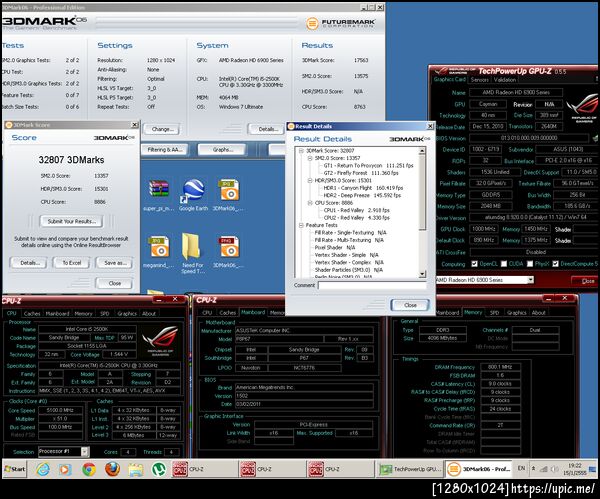This screenshot has height=499, width=600.
Task: Launch Google Chrome from the taskbar
Action: click(89, 469)
